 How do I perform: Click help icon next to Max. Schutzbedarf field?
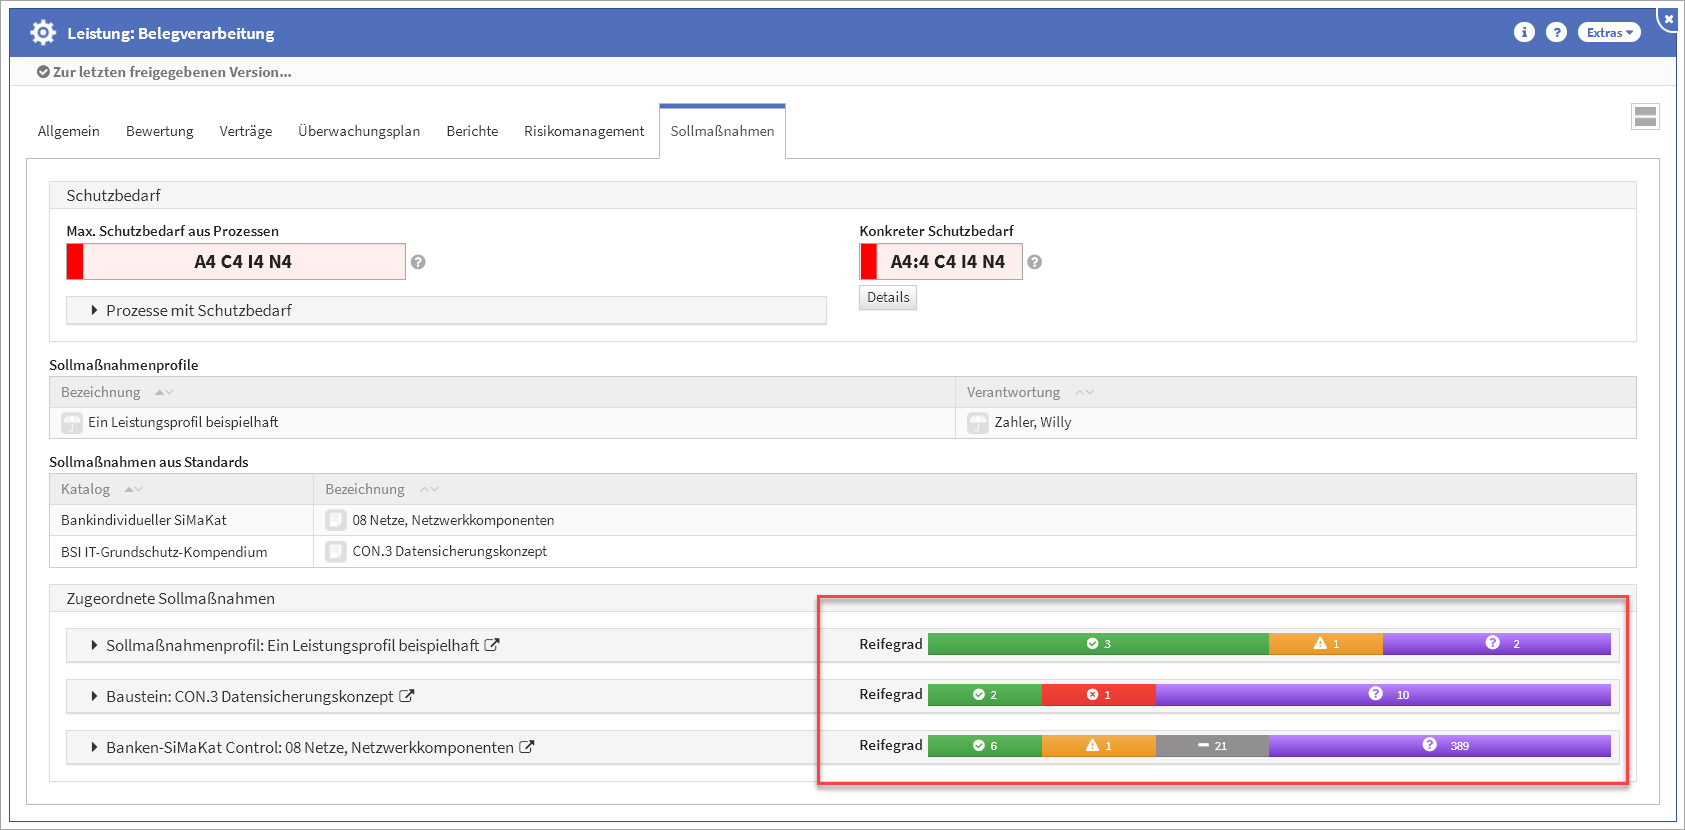coord(418,262)
